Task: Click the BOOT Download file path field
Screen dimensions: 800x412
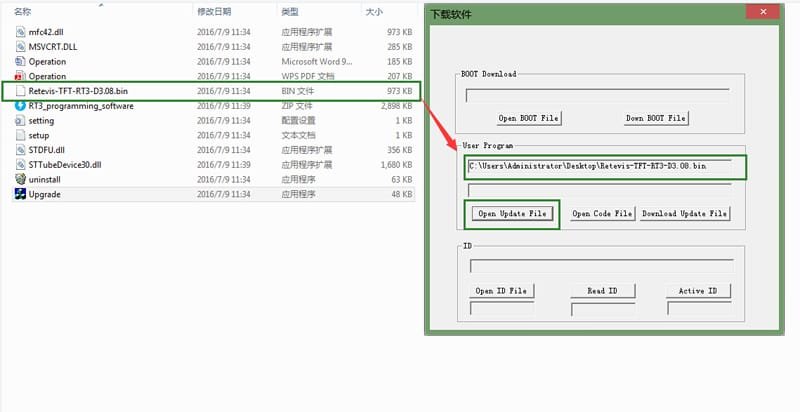Action: (597, 95)
